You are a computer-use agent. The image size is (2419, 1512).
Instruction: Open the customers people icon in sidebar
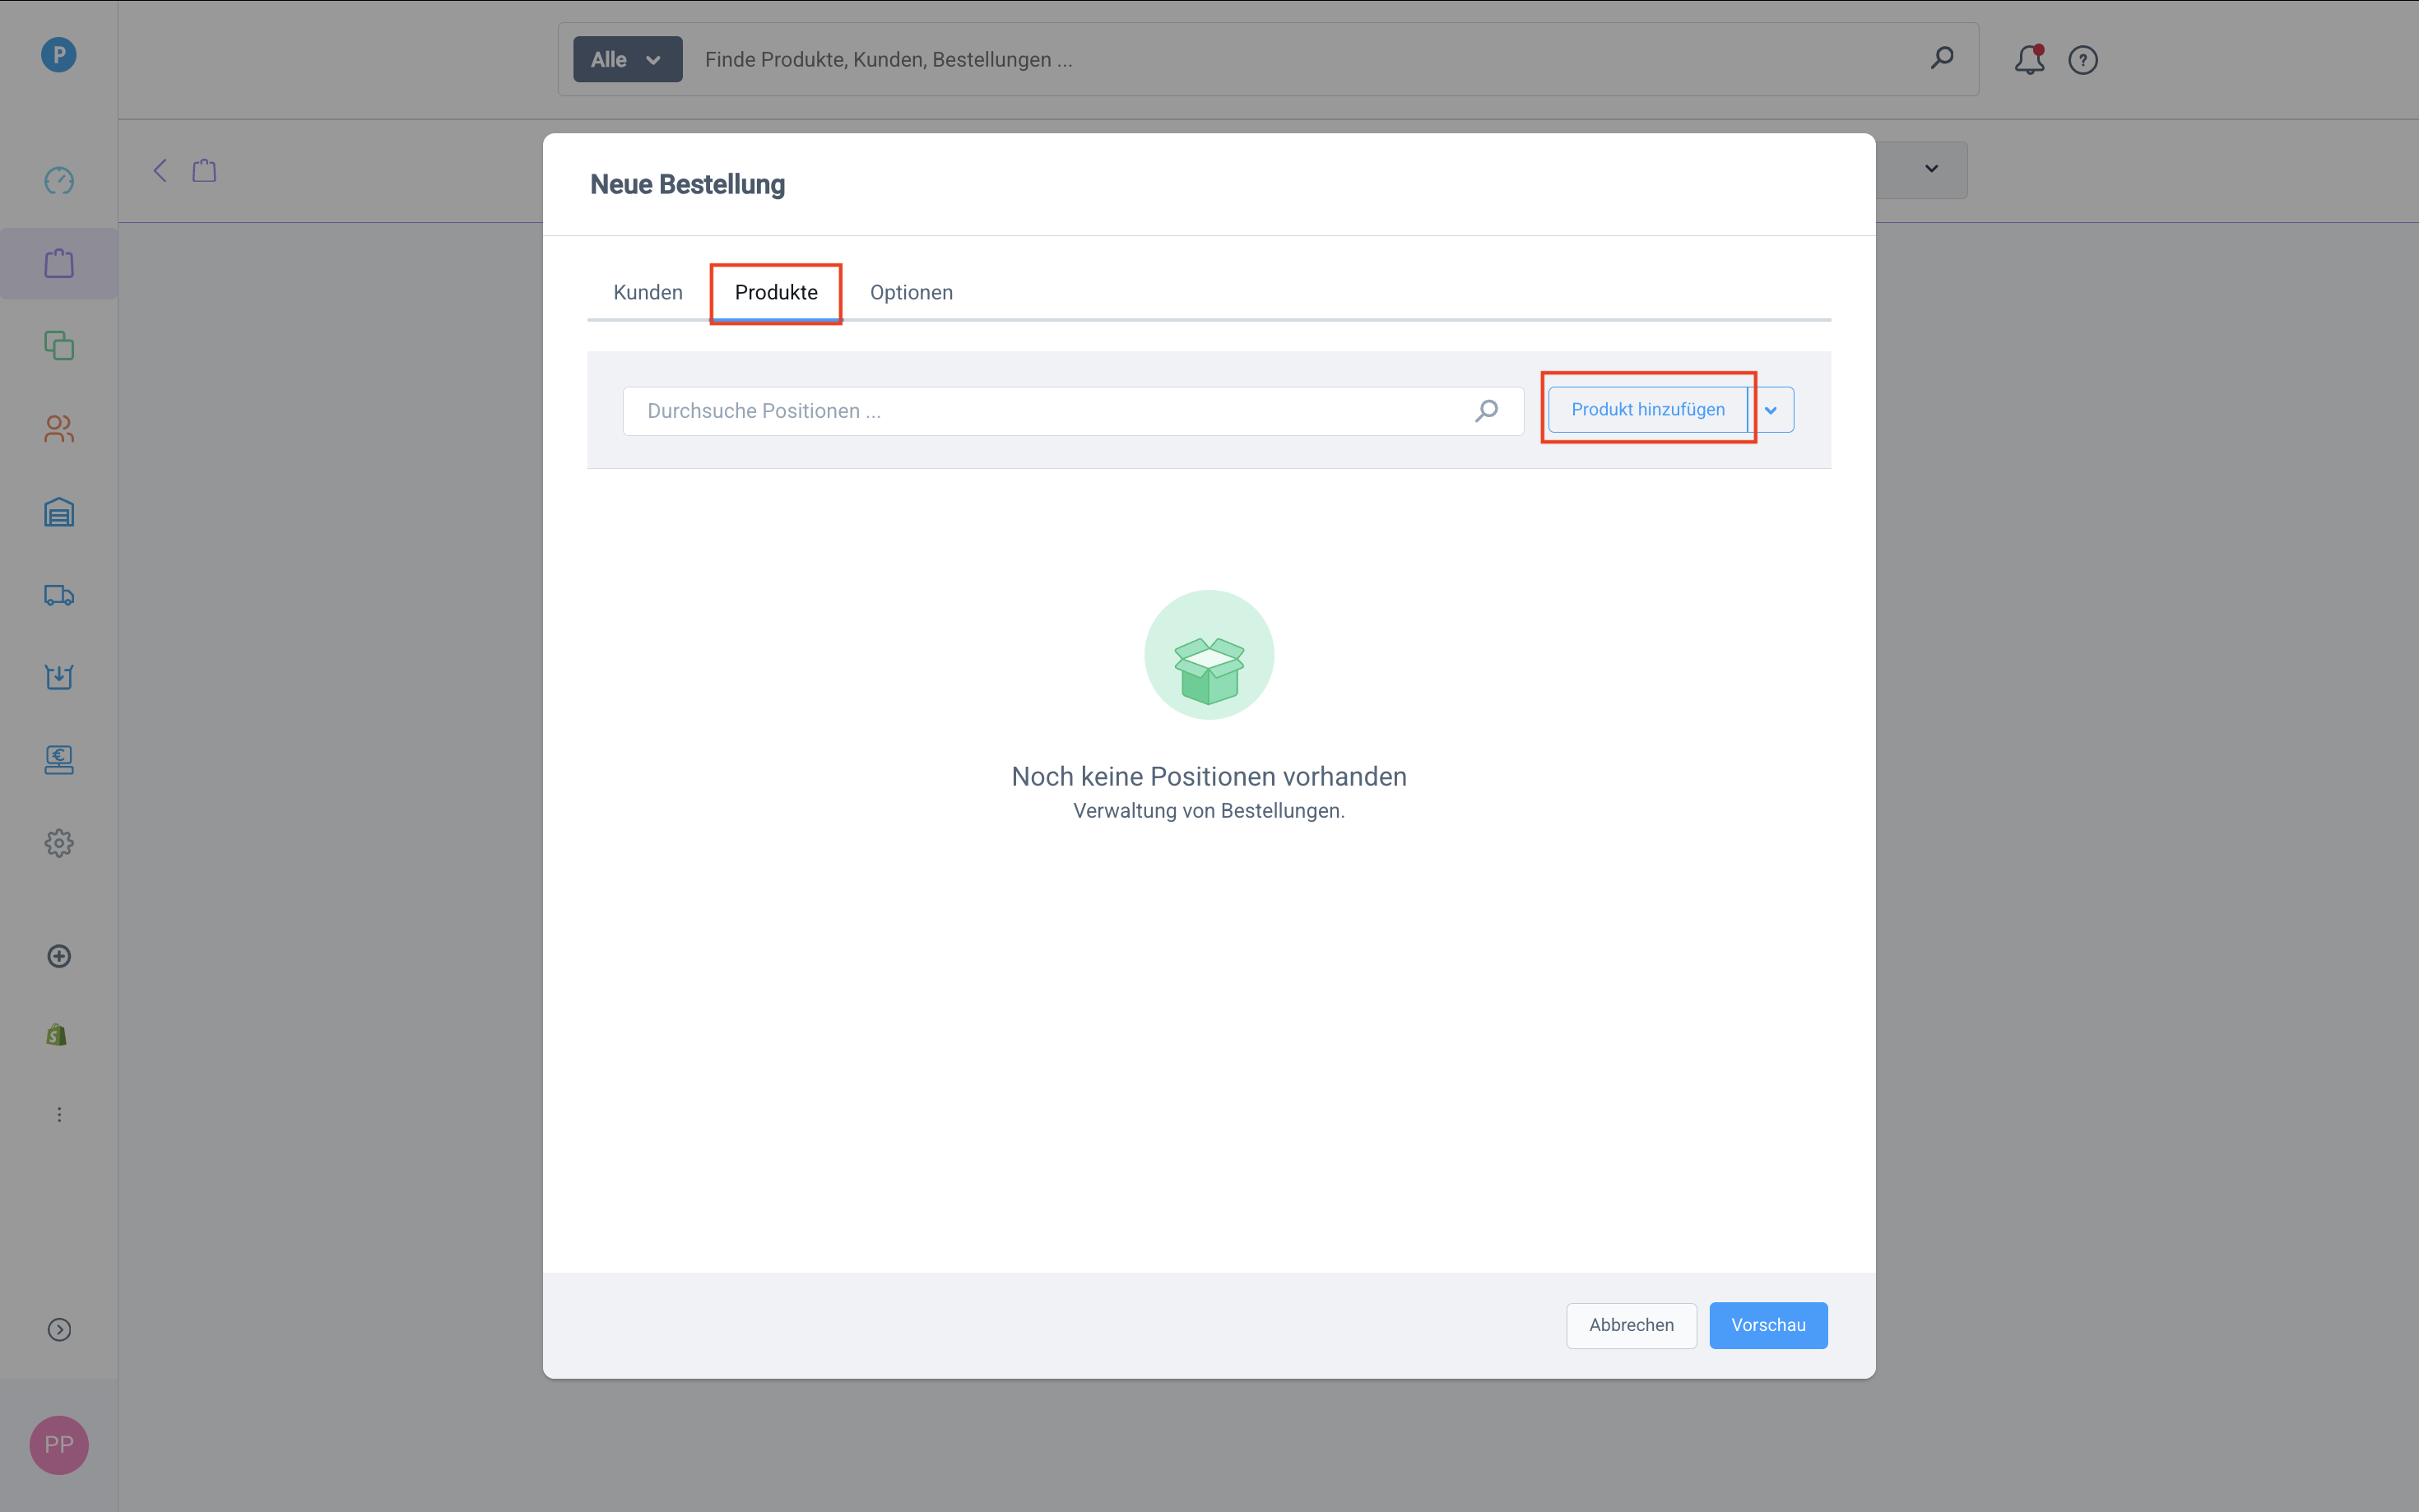[59, 429]
